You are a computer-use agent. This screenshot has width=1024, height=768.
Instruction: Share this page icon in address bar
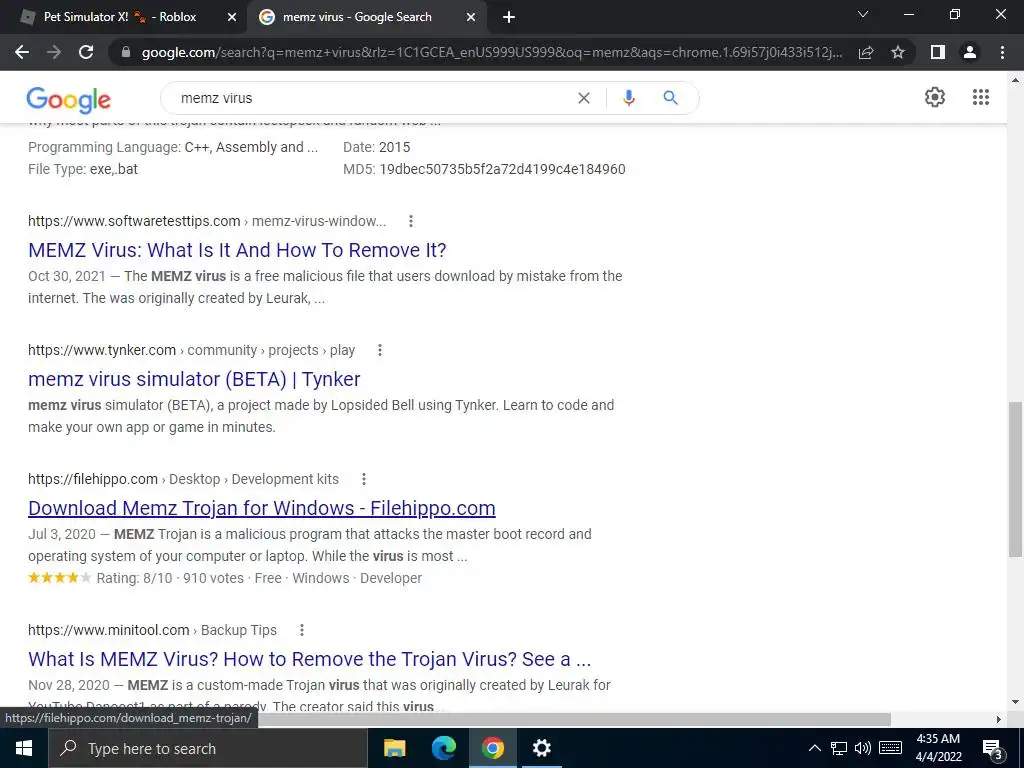pyautogui.click(x=866, y=52)
